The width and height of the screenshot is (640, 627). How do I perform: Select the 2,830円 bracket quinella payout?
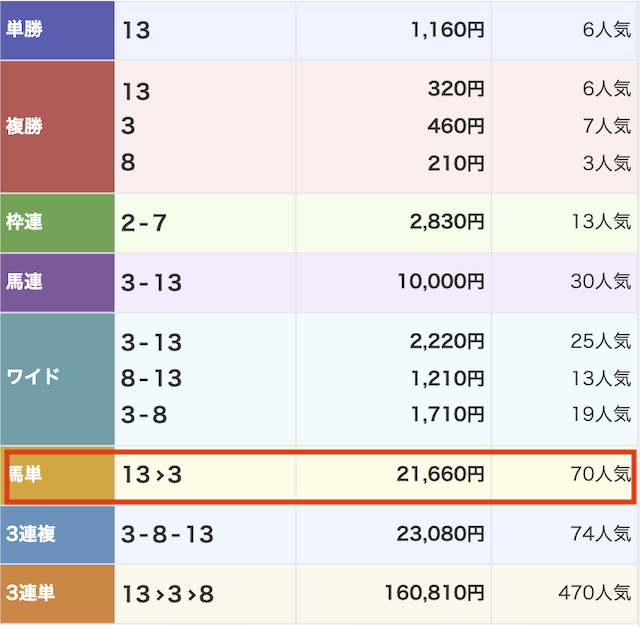pos(447,223)
